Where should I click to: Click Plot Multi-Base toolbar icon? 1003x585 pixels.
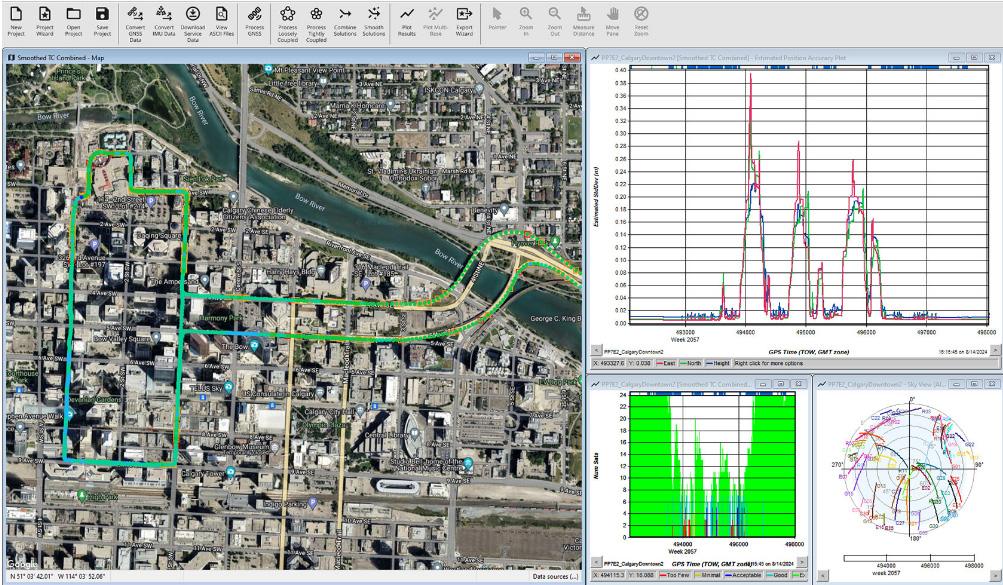pos(436,21)
